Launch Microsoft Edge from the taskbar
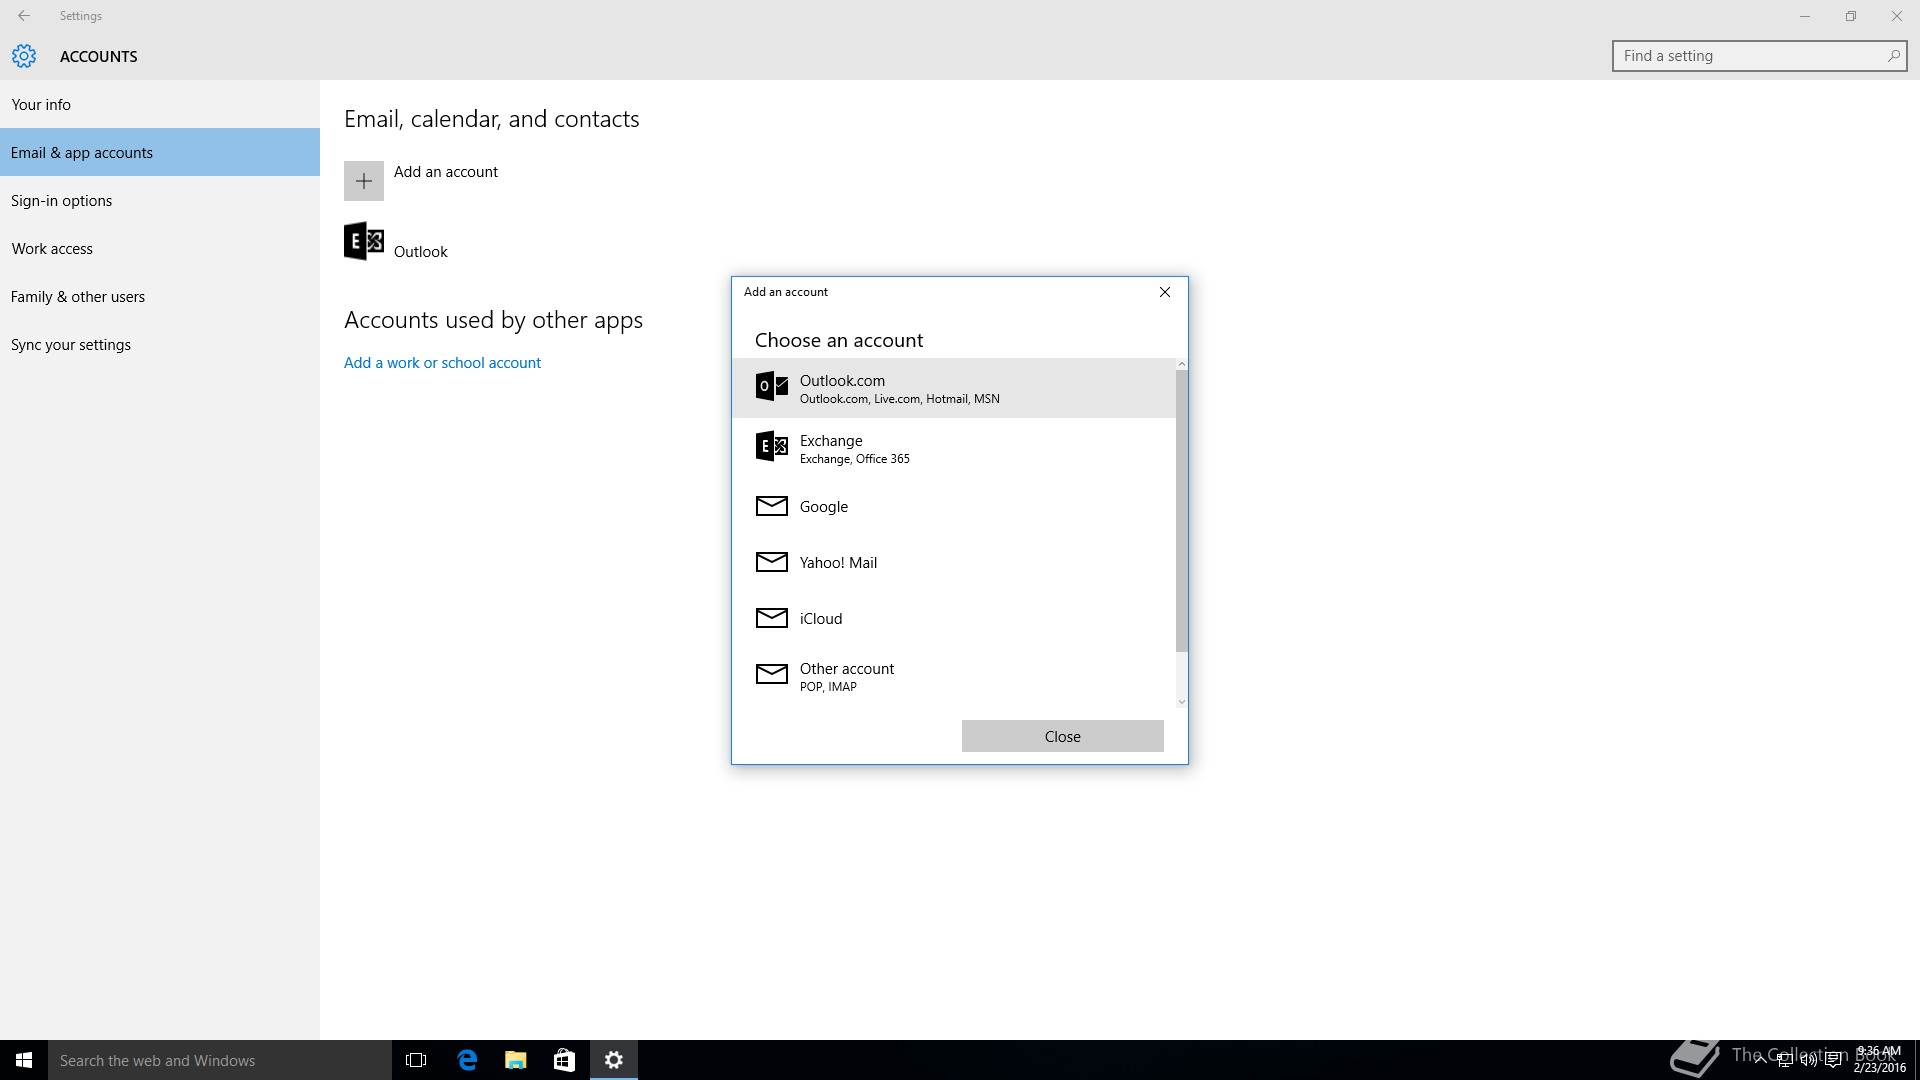Image resolution: width=1920 pixels, height=1080 pixels. pos(467,1060)
